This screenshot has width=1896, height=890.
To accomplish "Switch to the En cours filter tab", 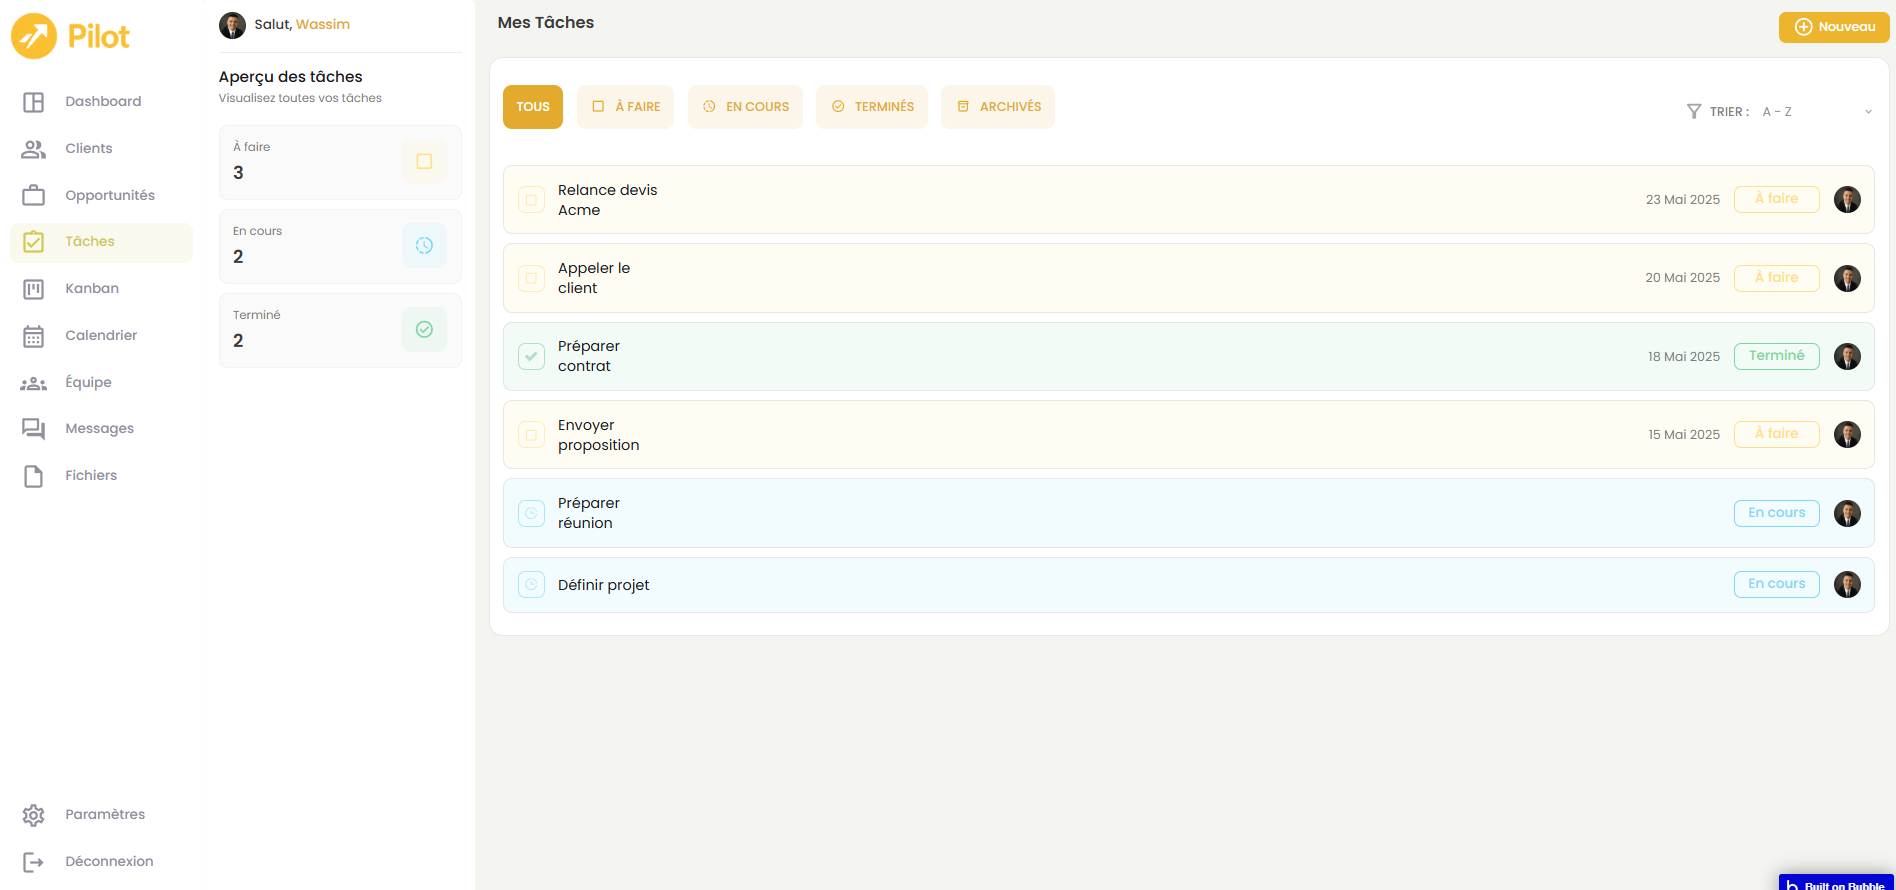I will coord(745,107).
